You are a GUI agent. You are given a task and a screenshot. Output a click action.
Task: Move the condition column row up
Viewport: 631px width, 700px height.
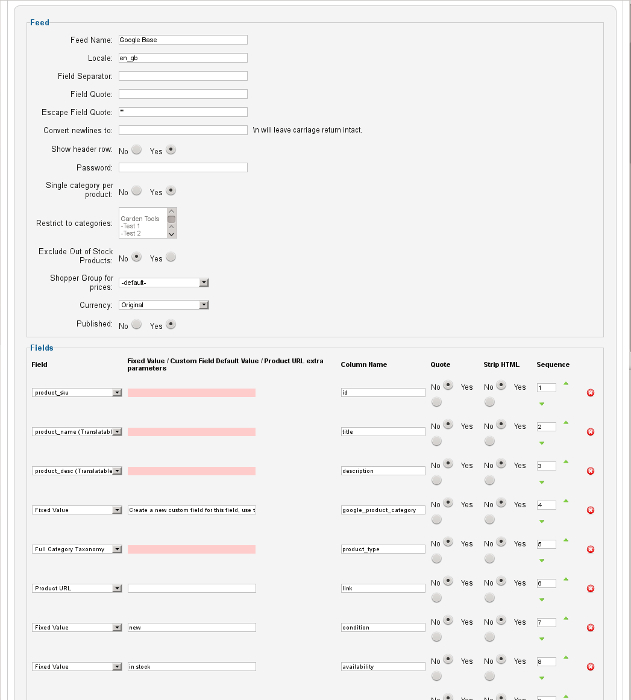pyautogui.click(x=566, y=618)
